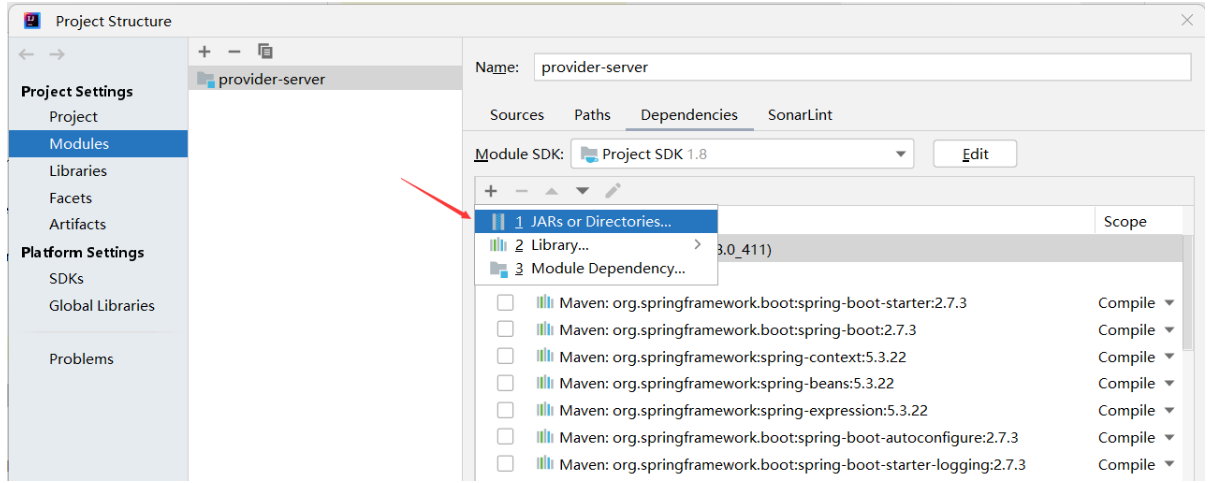Click the Module Dependency folder icon
The height and width of the screenshot is (483, 1210).
pos(498,268)
